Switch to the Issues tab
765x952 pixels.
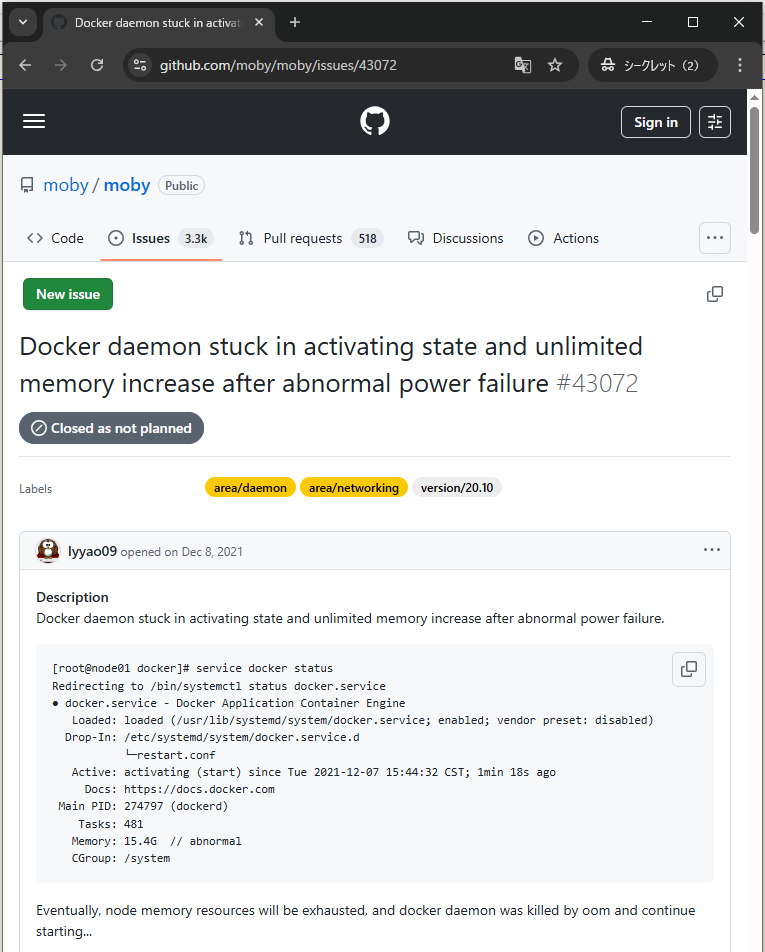(161, 238)
